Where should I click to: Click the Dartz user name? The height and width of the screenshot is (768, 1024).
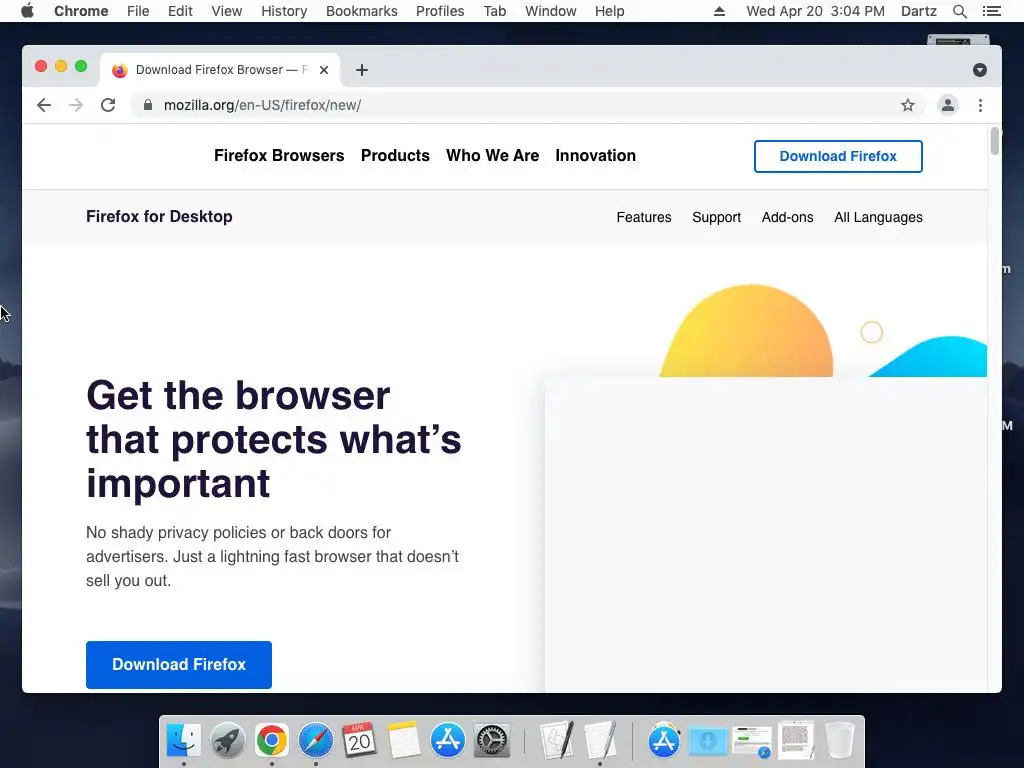[x=919, y=11]
